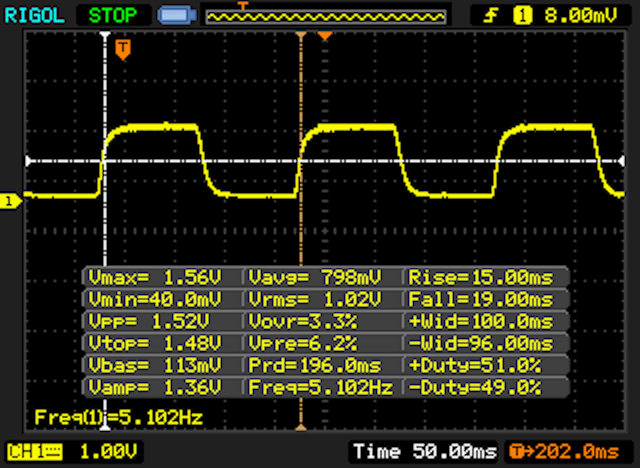Click the RIGOL logo text
This screenshot has height=468, width=640.
point(34,16)
